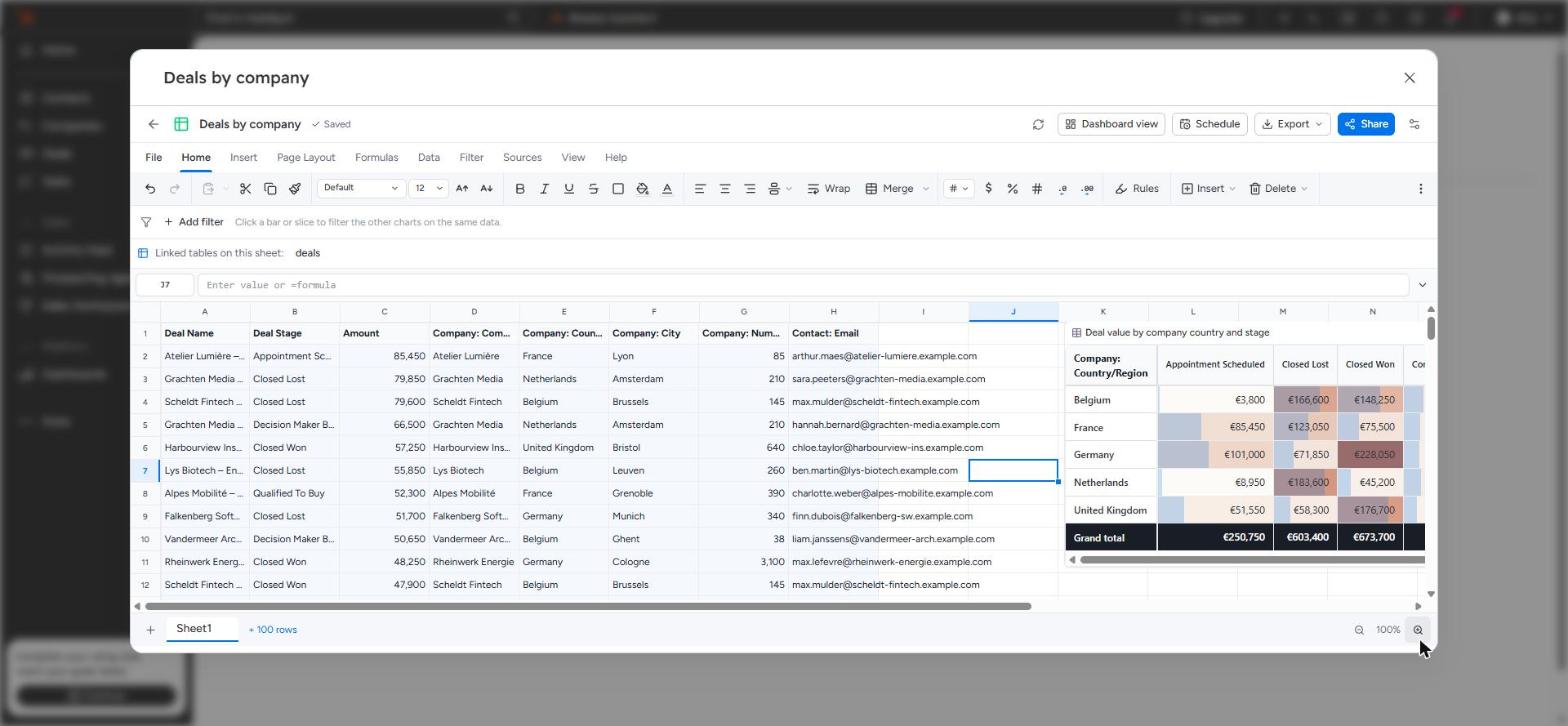Center align the cell text
This screenshot has width=1568, height=726.
(x=725, y=189)
